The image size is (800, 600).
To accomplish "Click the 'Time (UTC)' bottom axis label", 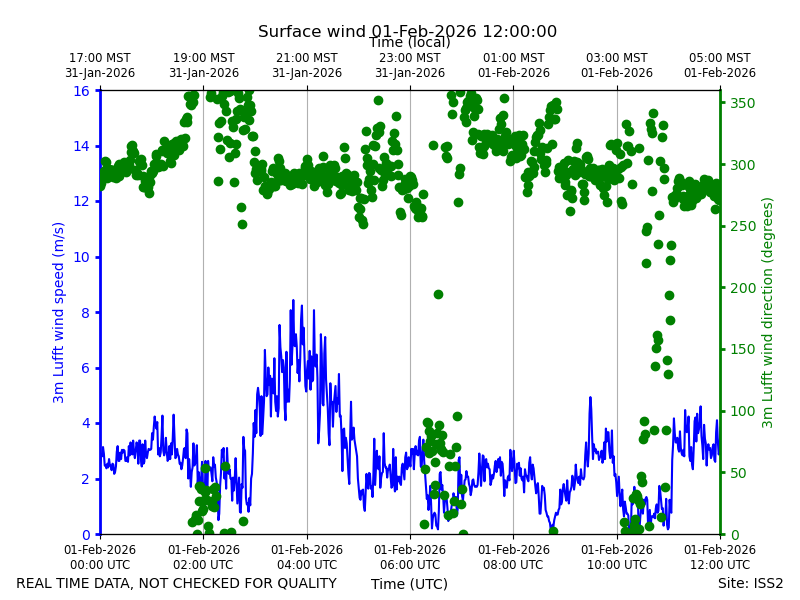I will 409,584.
